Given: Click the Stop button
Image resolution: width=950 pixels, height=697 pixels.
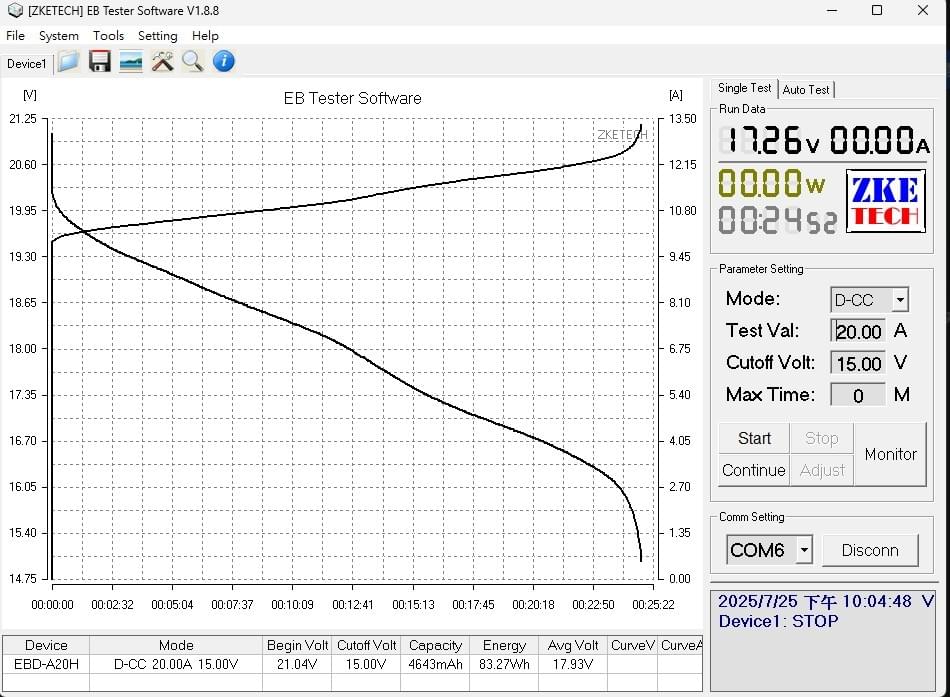Looking at the screenshot, I should pos(822,438).
